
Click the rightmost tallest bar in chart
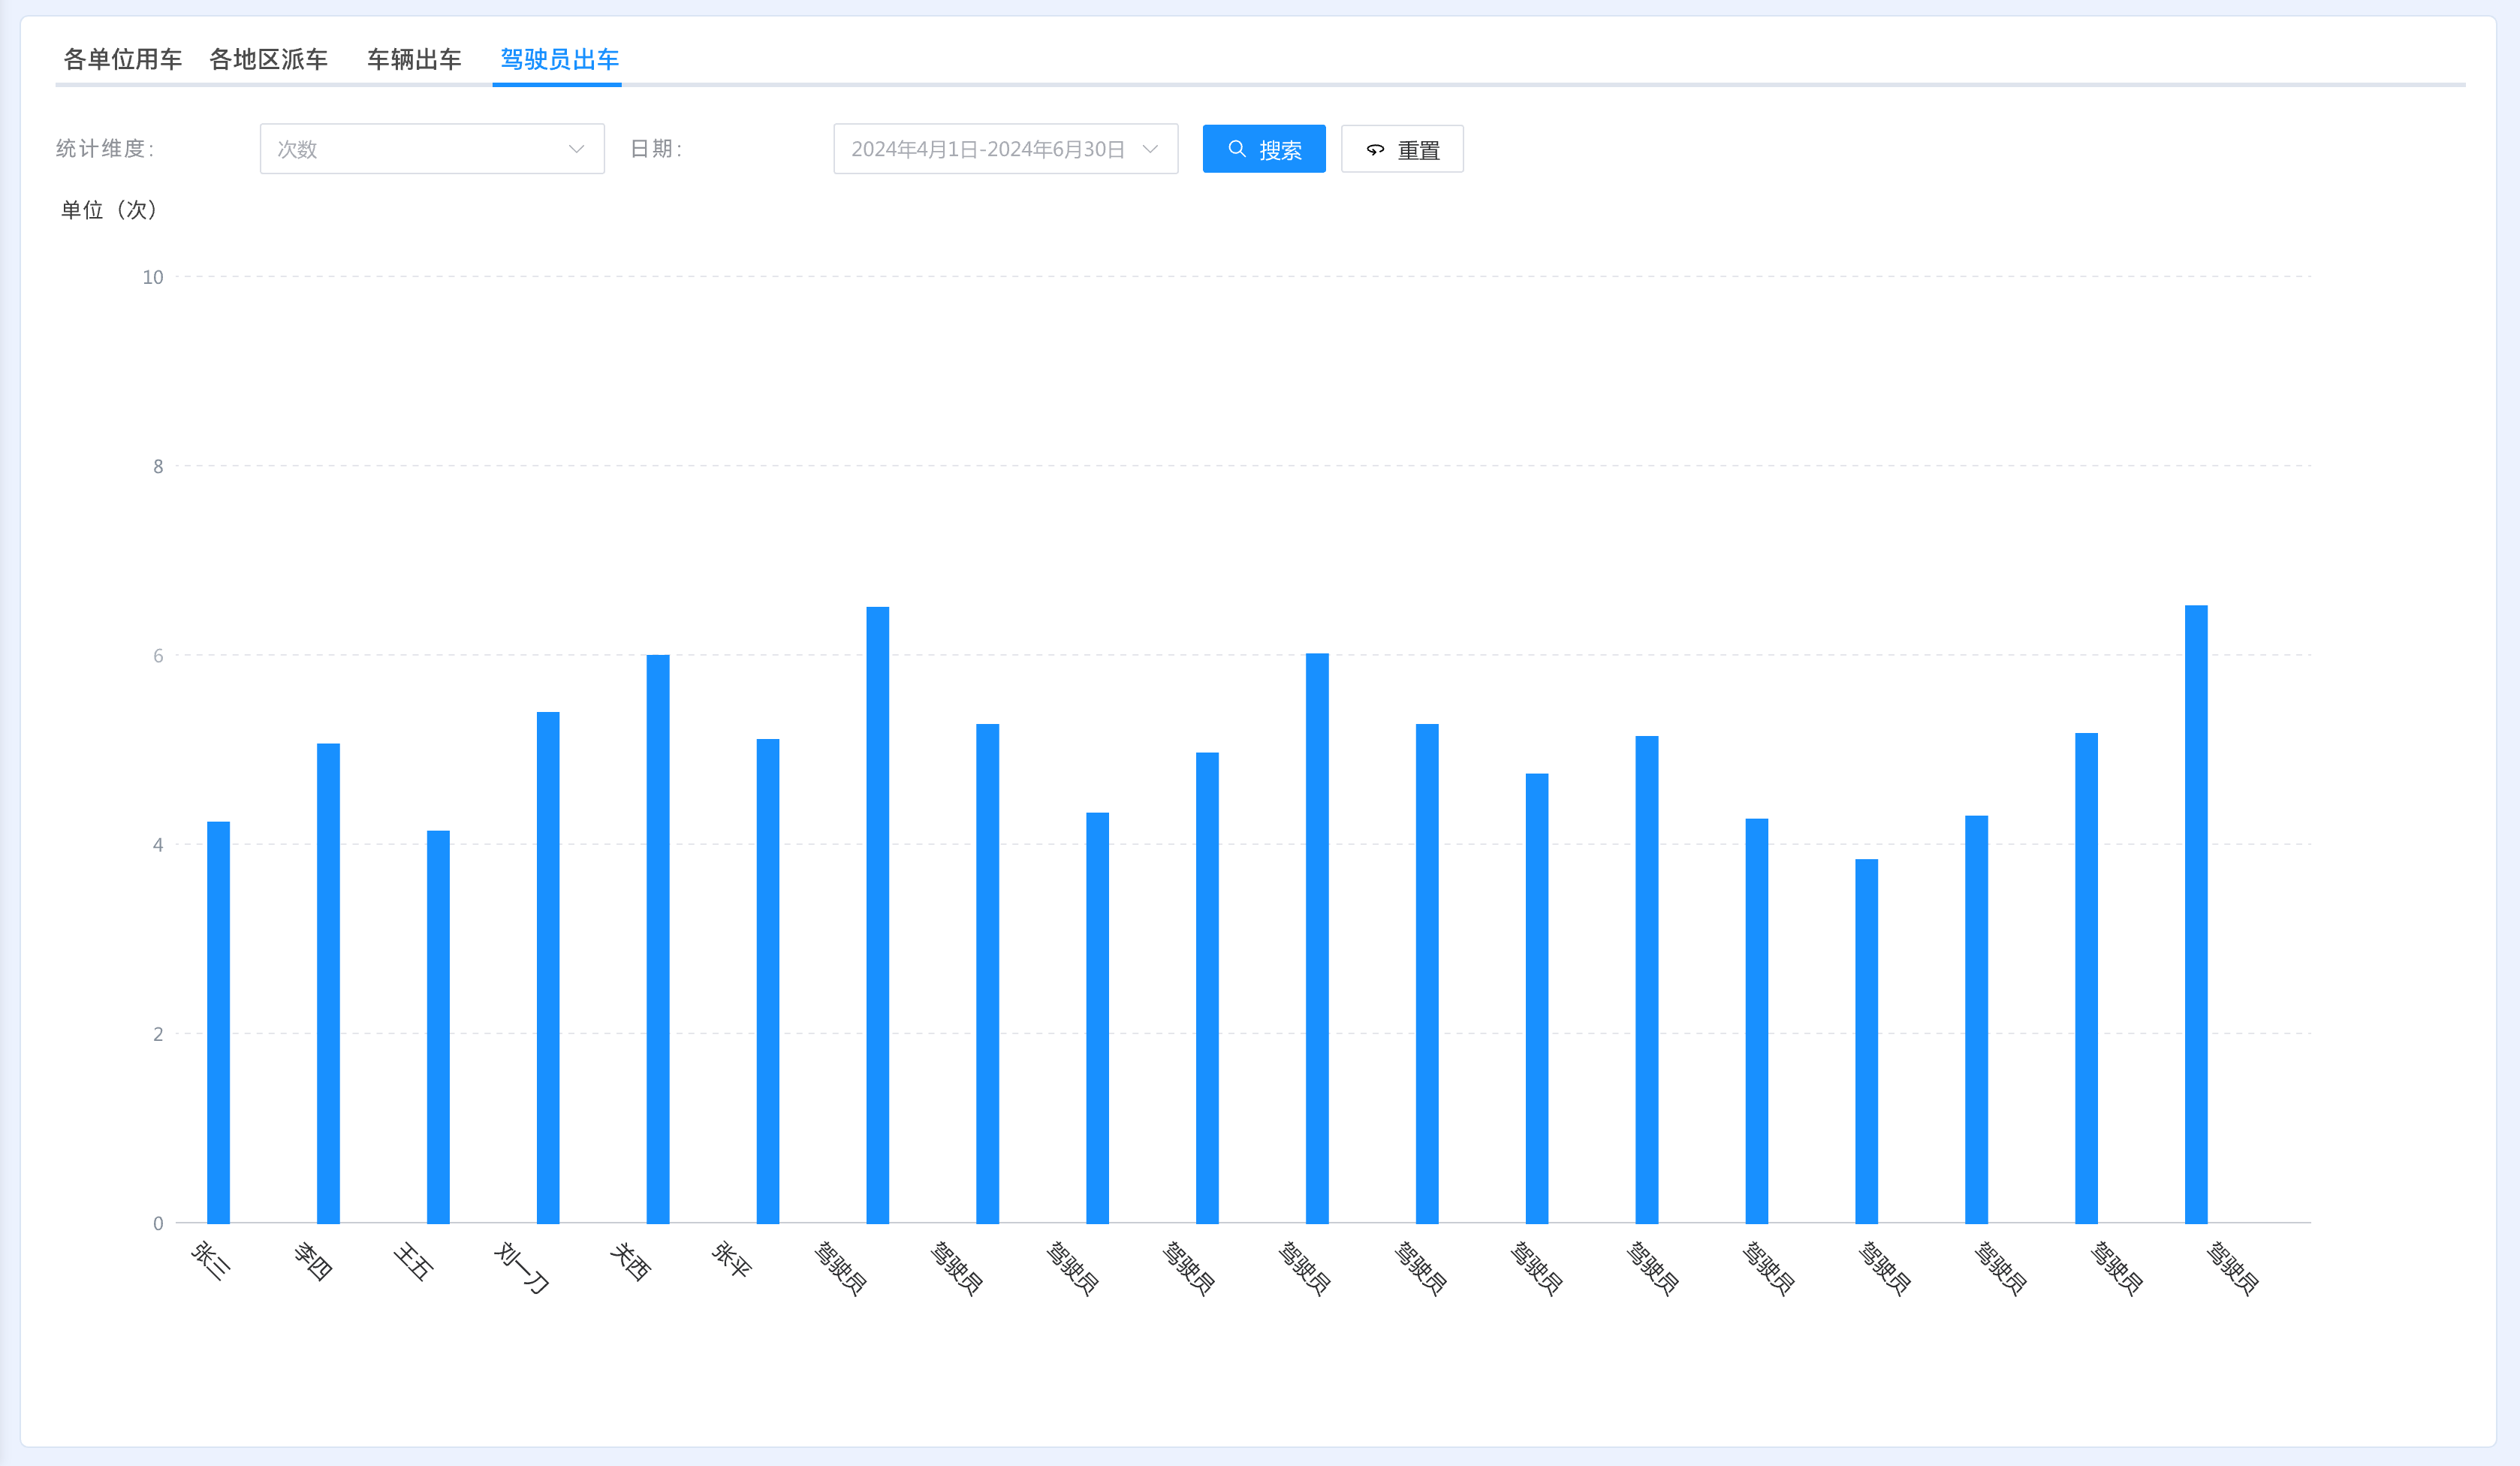click(2196, 913)
